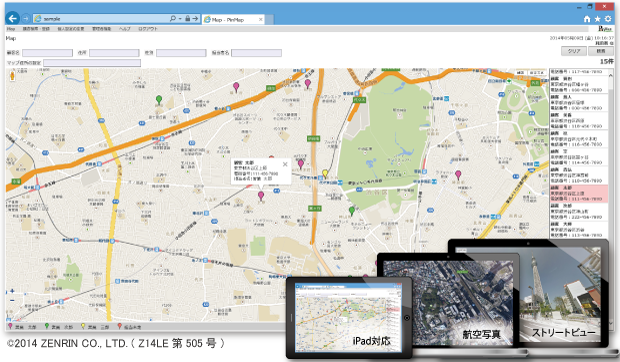Click the search button beside クリア
This screenshot has height=362, width=620.
point(601,51)
